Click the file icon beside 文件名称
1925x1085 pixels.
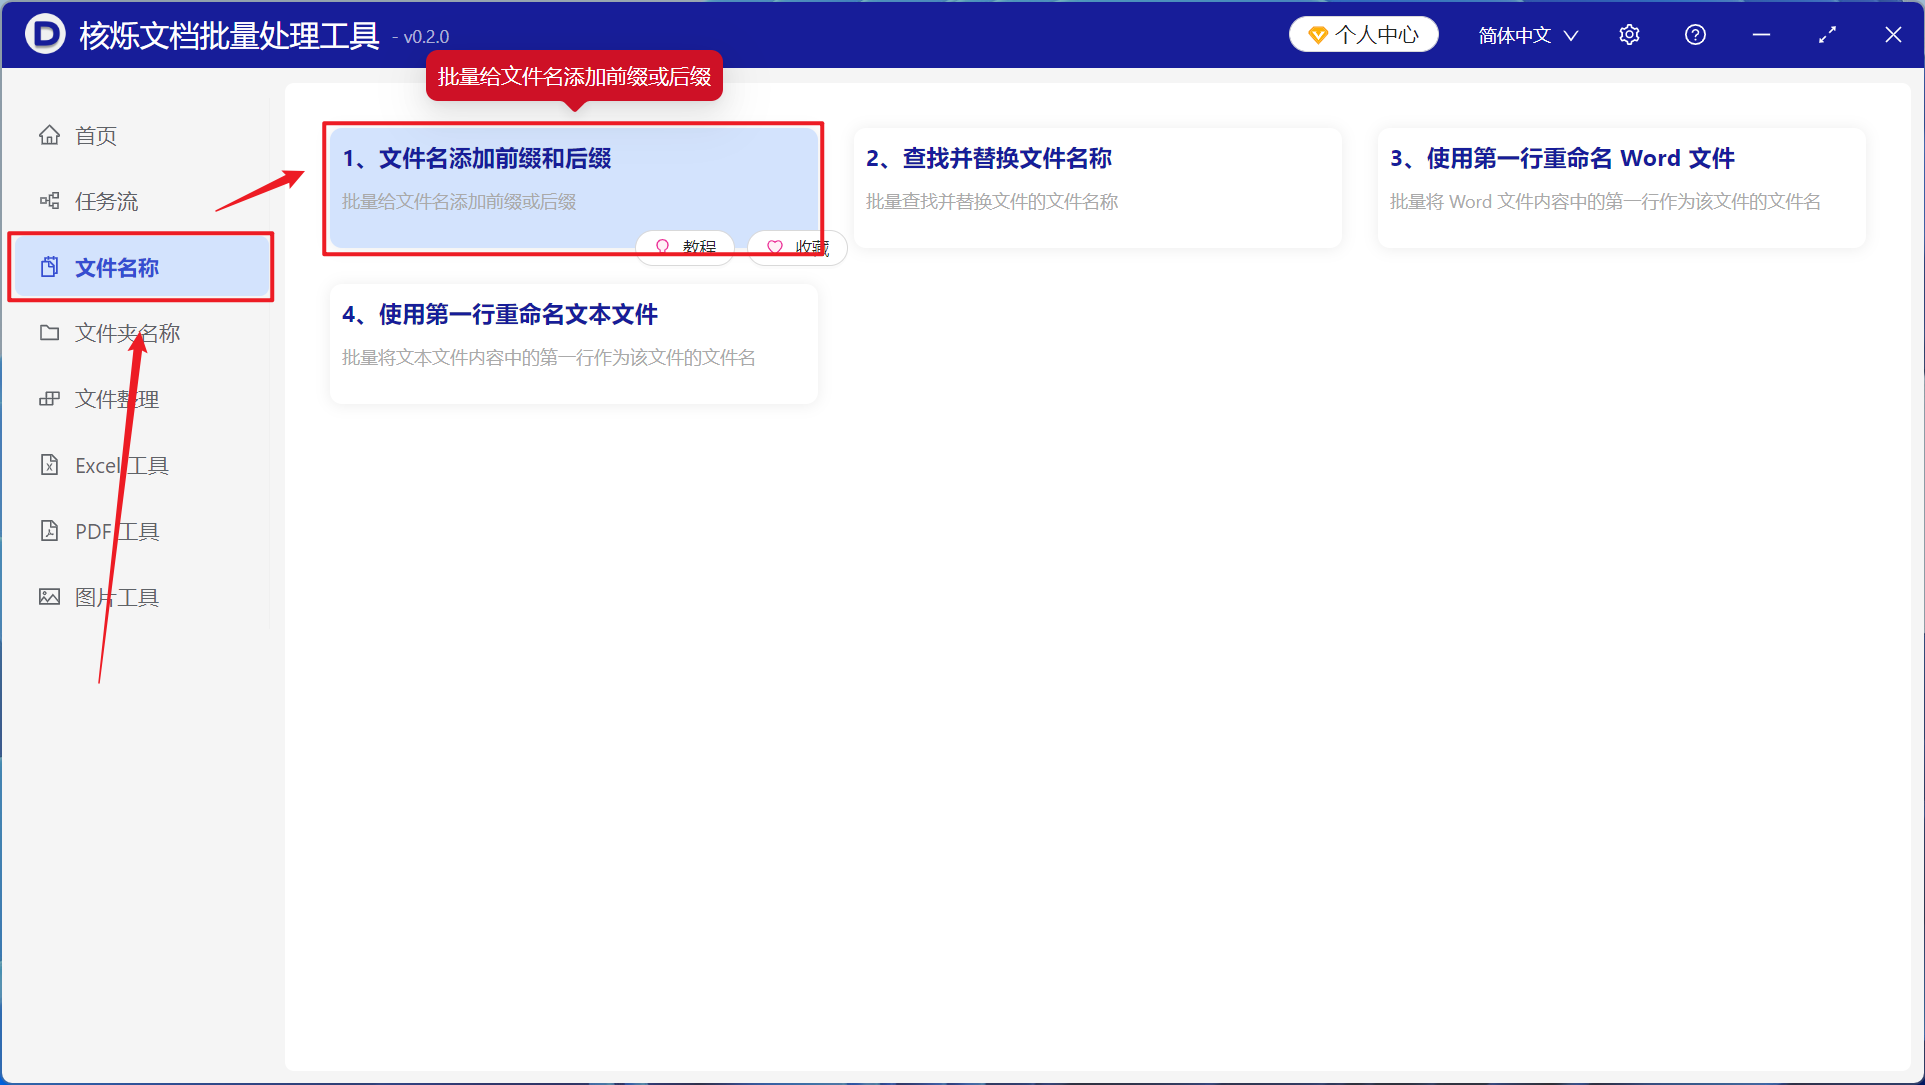click(49, 267)
